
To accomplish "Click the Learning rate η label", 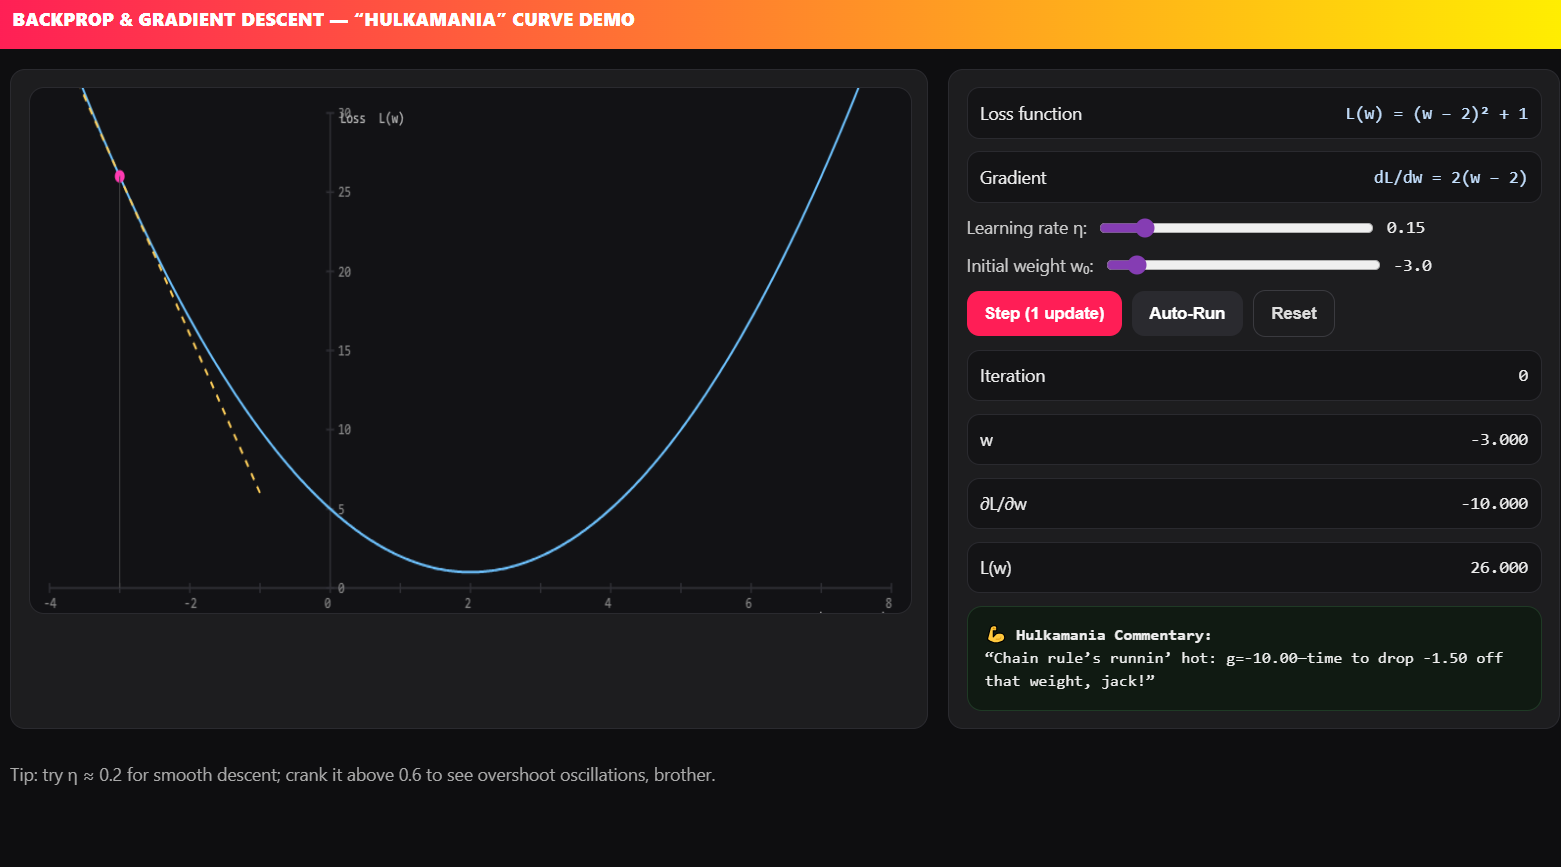I will coord(1027,228).
